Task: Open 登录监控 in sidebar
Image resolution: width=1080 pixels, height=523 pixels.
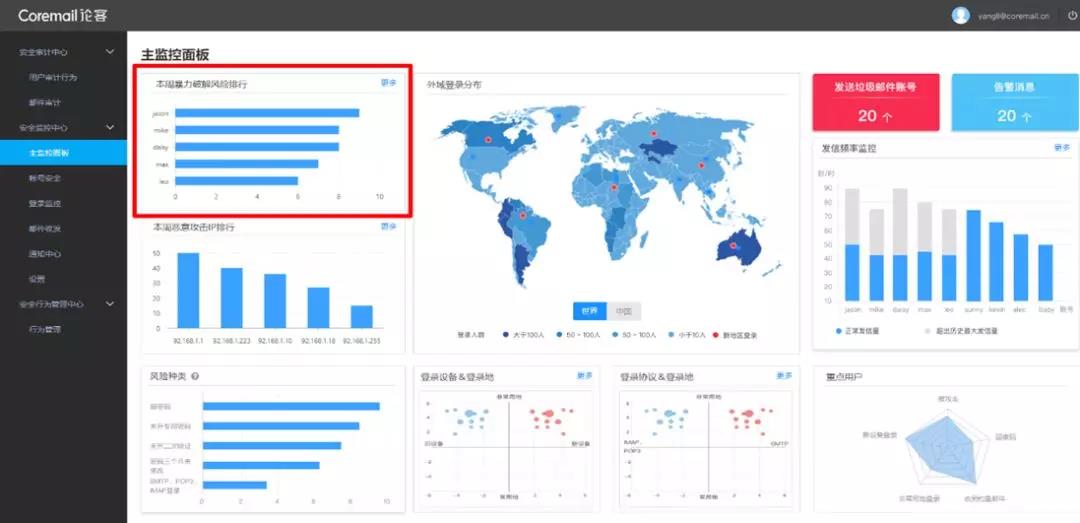Action: [x=45, y=203]
